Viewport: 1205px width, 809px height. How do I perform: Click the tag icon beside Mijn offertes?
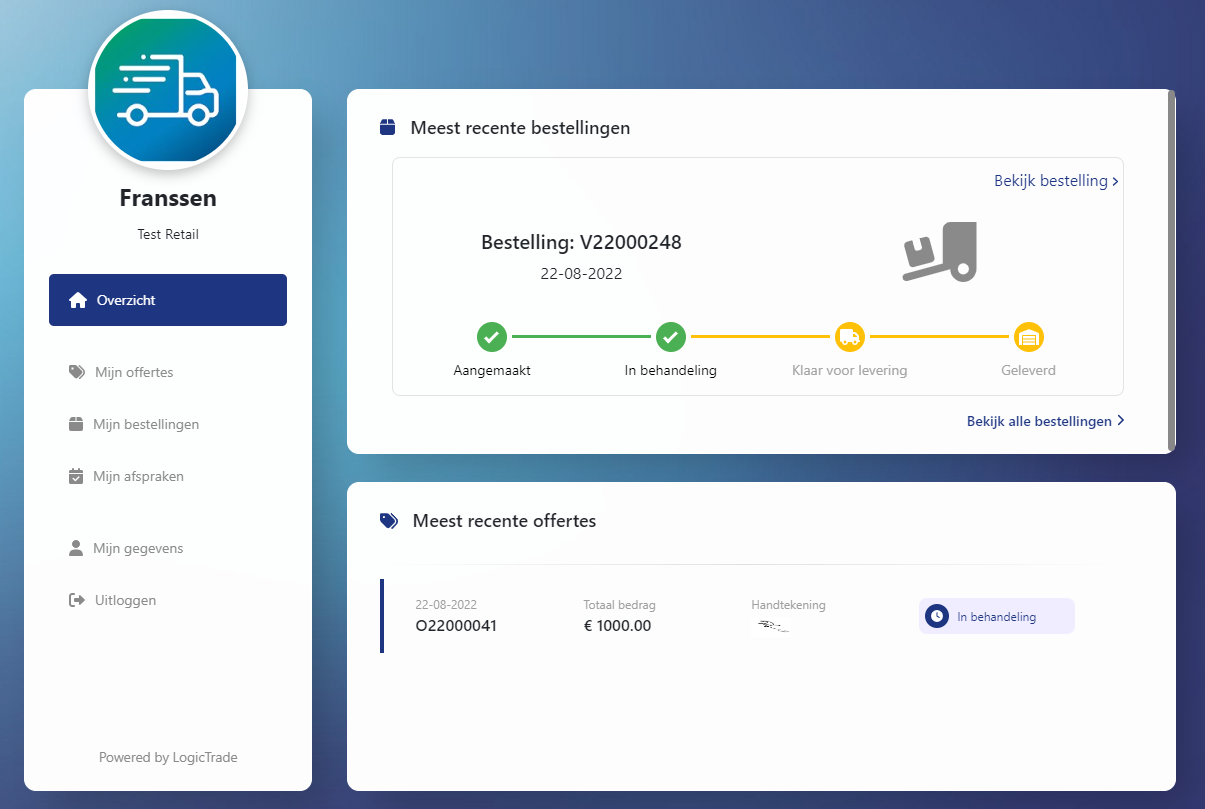[x=76, y=371]
